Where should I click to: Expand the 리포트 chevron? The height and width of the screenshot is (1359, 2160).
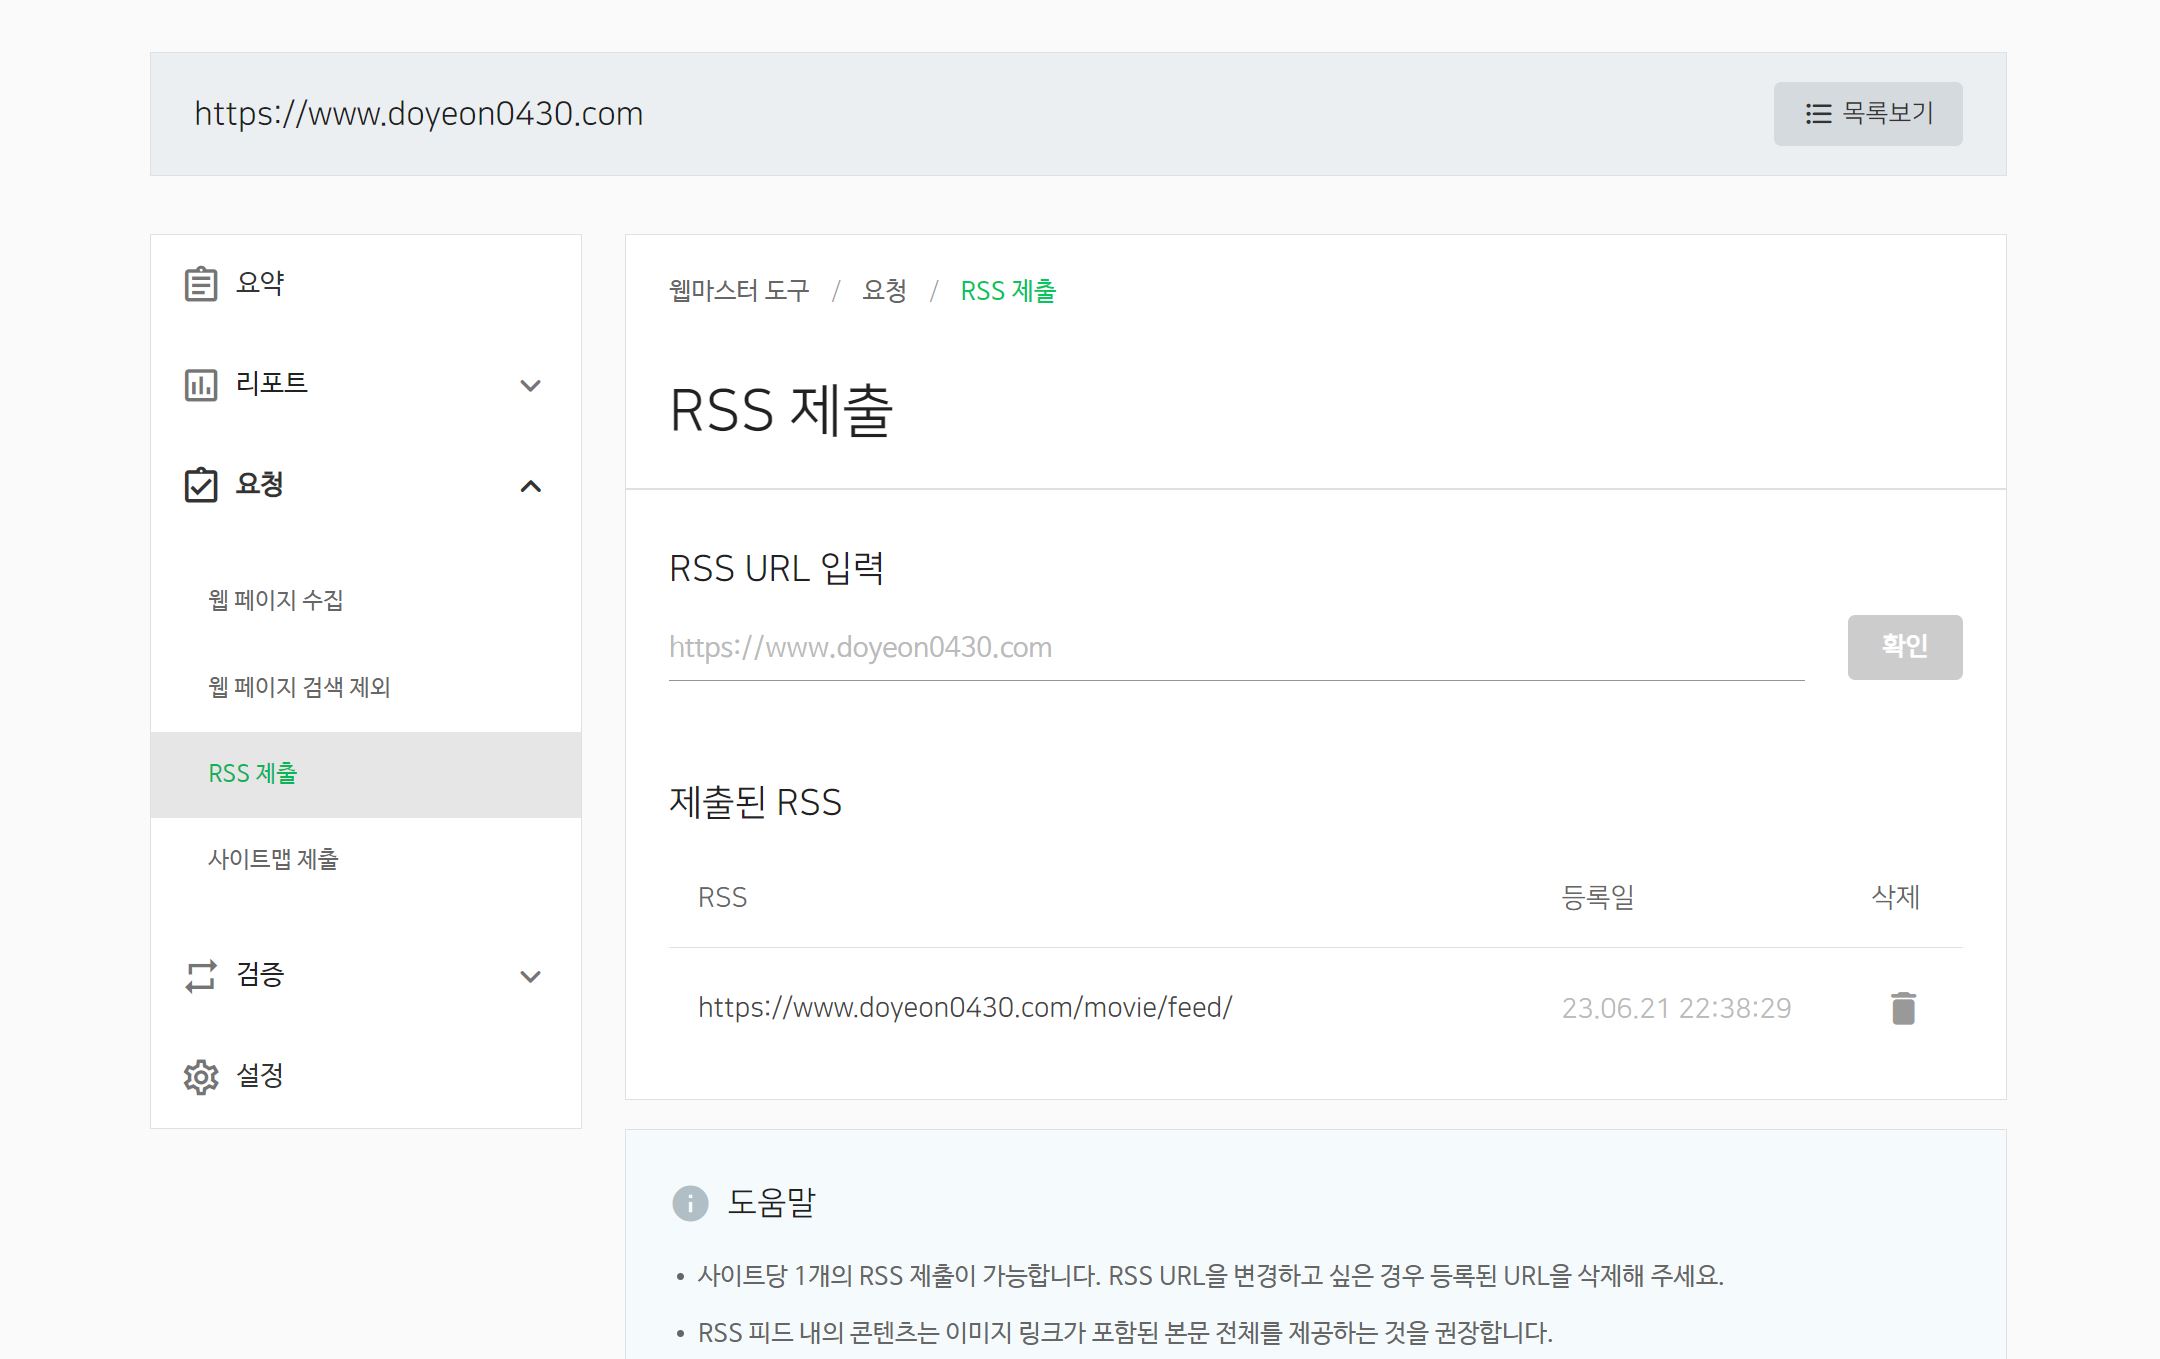pyautogui.click(x=531, y=385)
